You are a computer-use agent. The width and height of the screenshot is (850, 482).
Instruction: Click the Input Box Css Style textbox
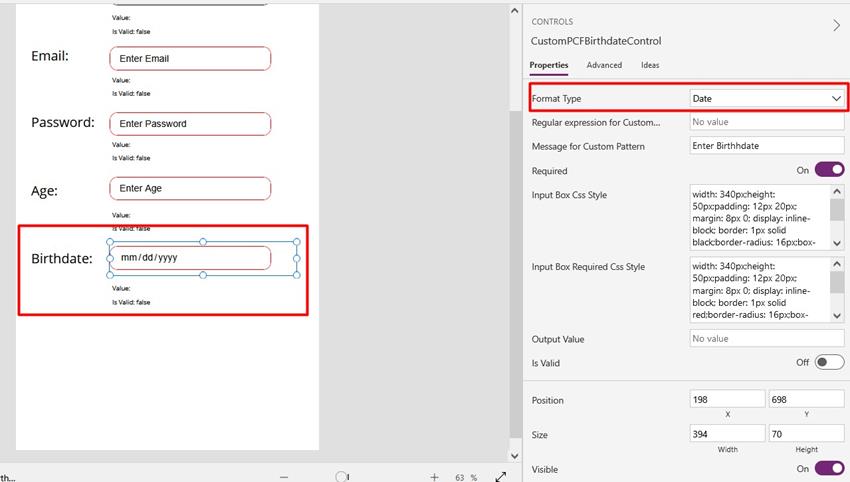coord(760,218)
